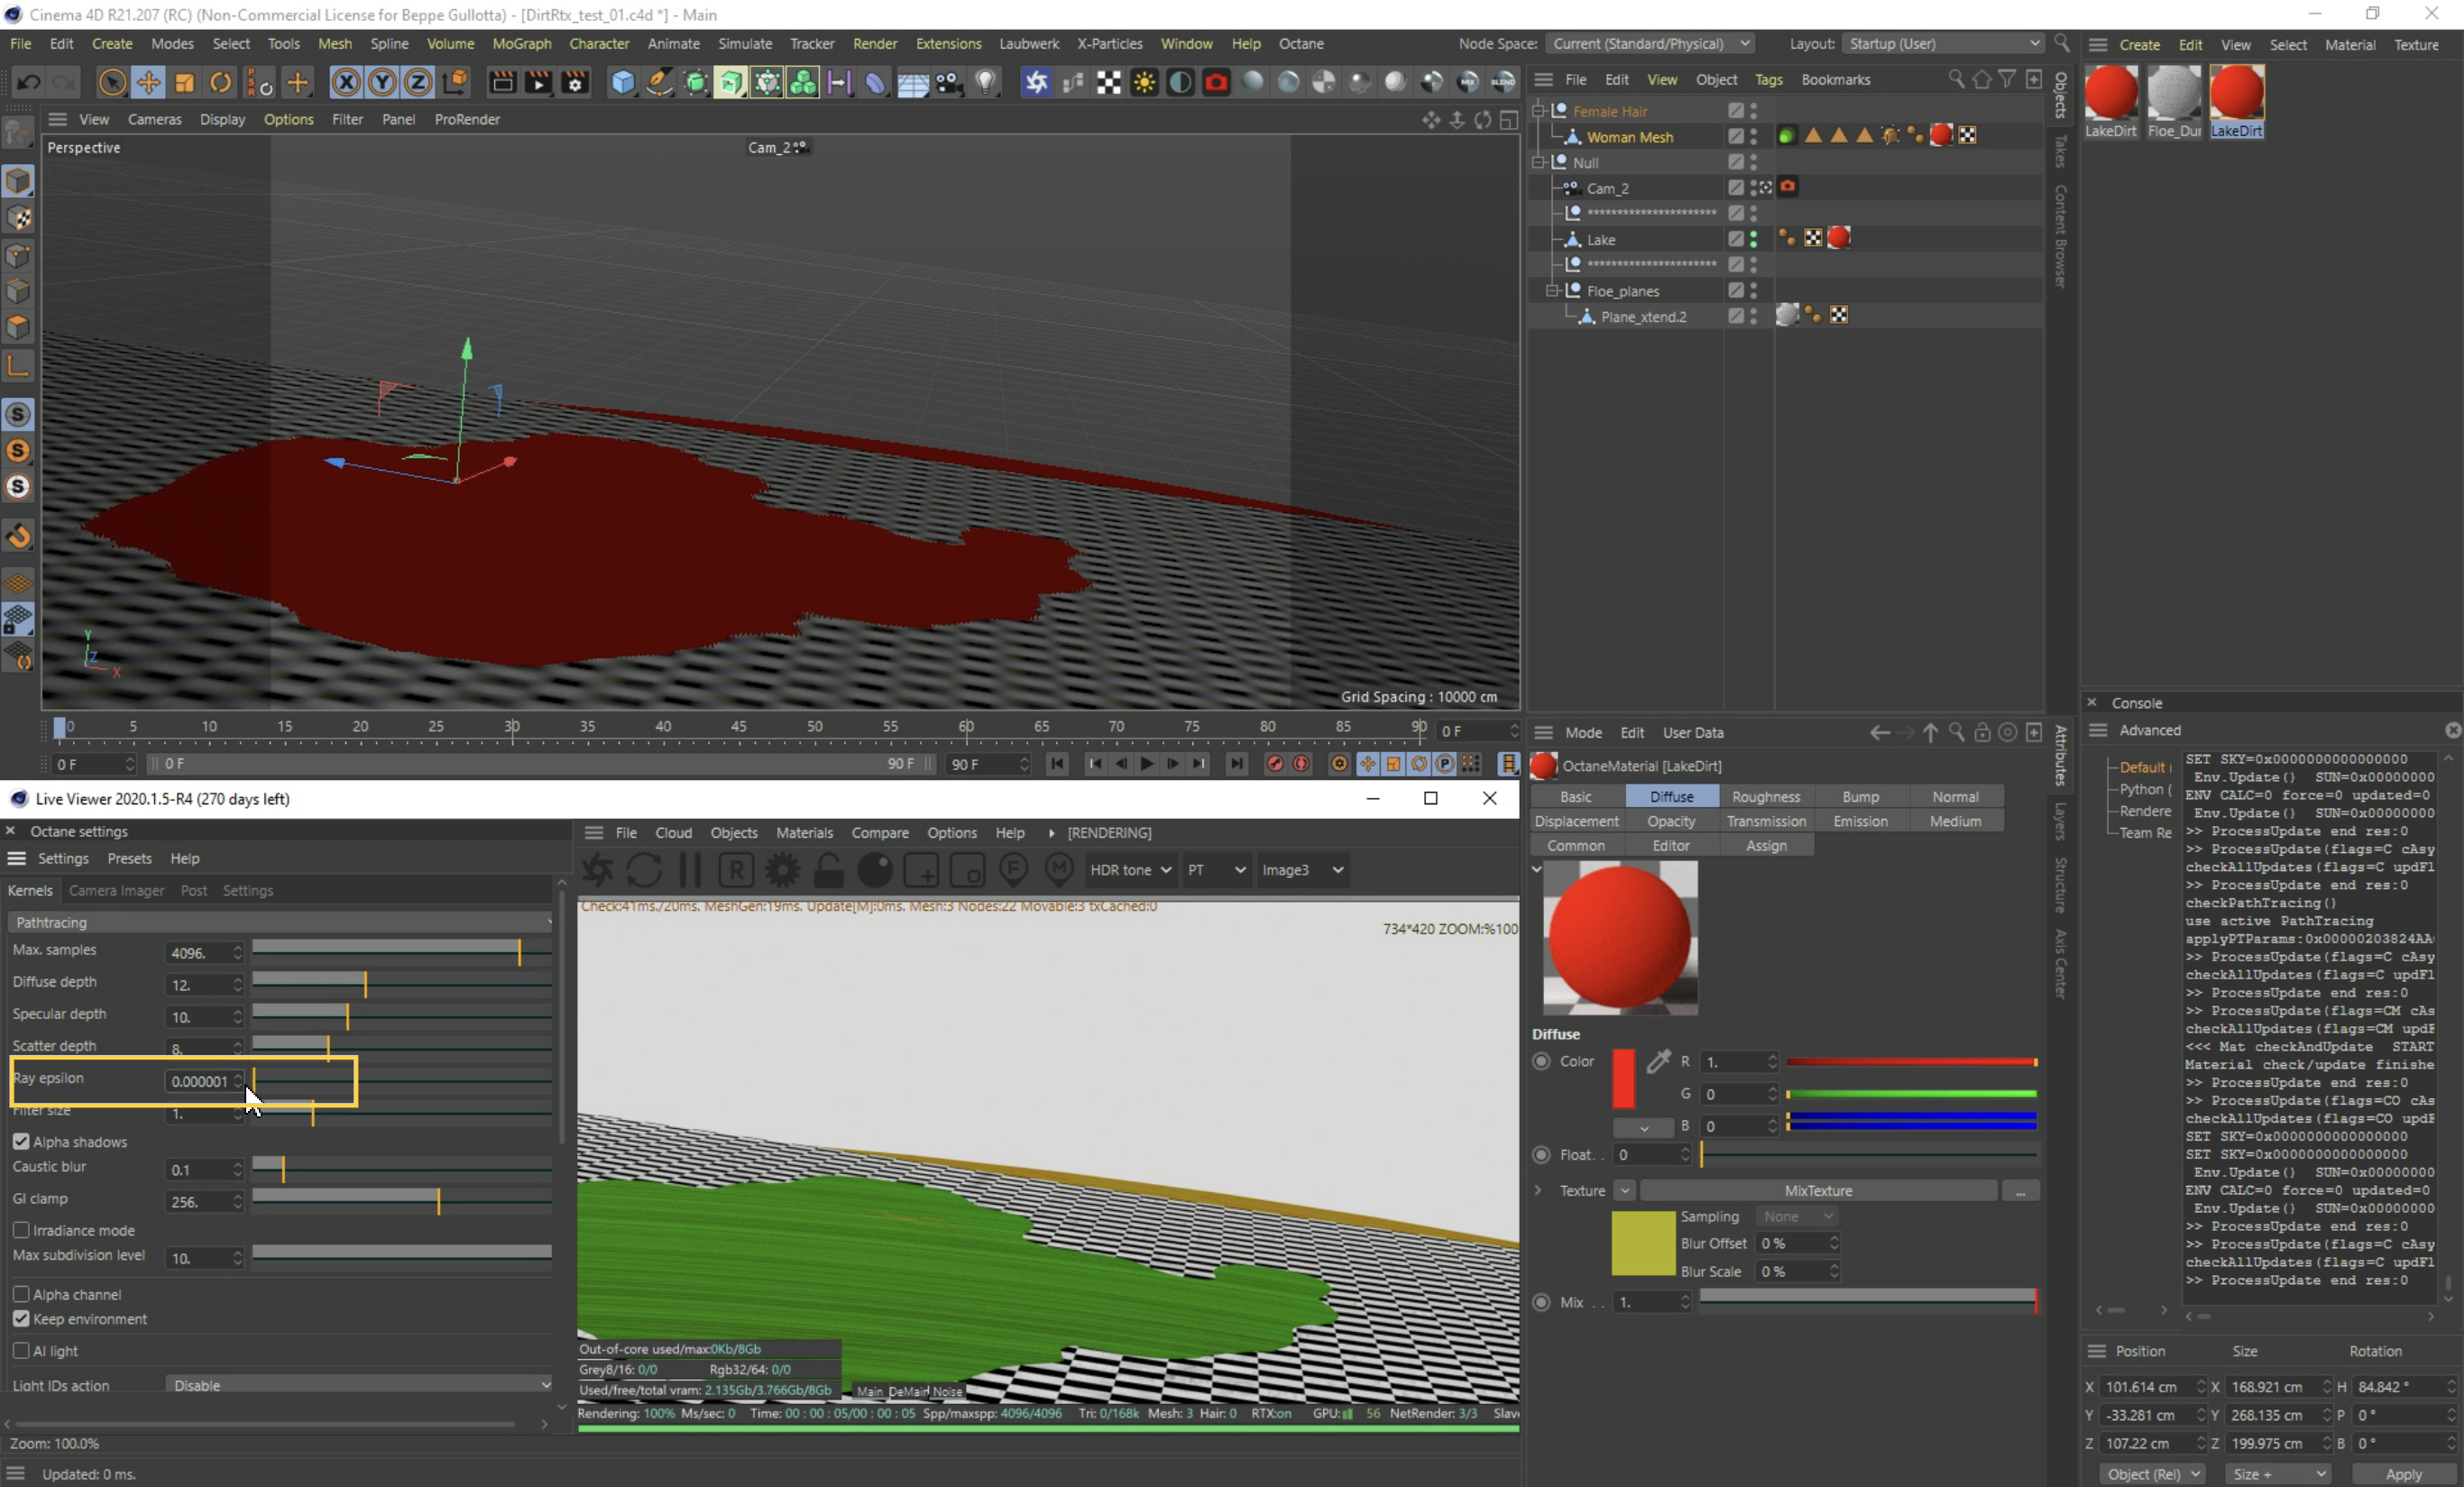
Task: Select the Rotate tool in top toolbar
Action: point(220,82)
